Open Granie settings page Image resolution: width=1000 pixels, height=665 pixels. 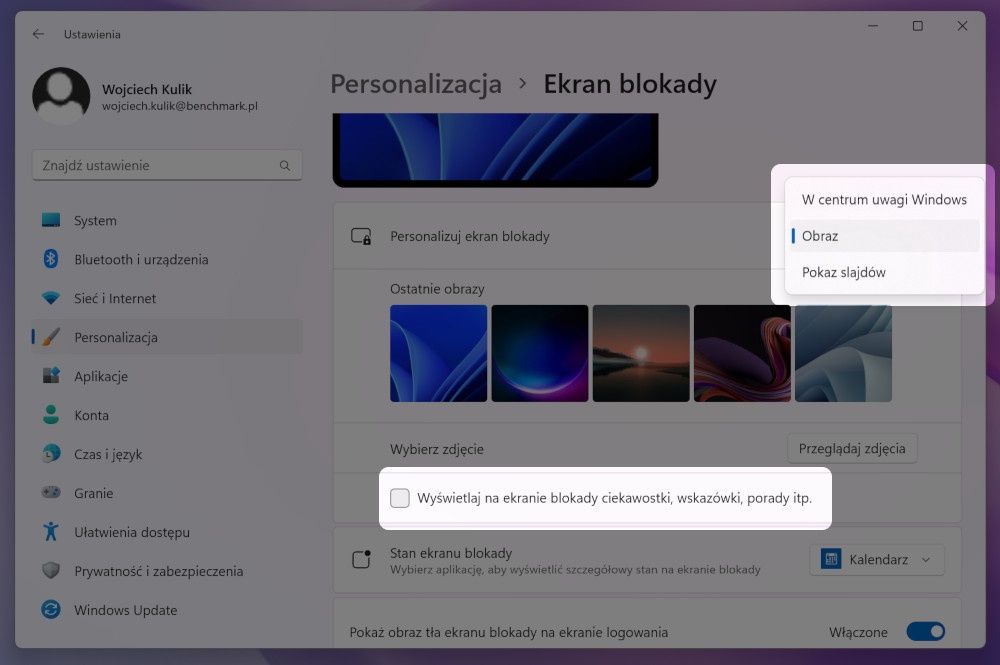(x=167, y=493)
